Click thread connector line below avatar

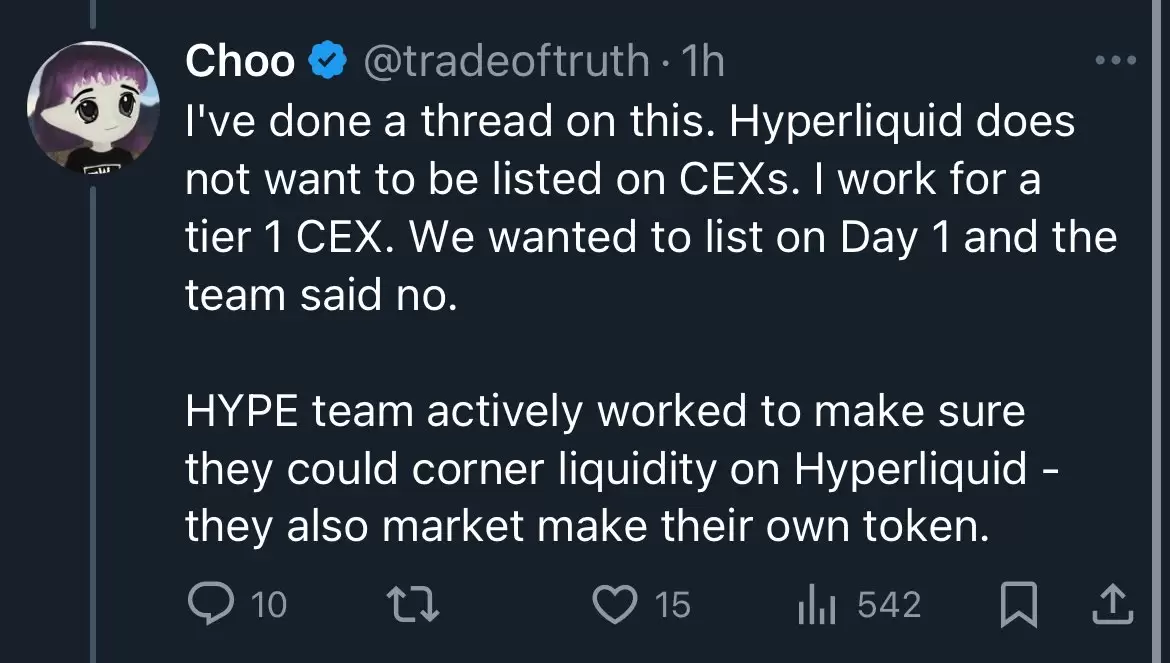pyautogui.click(x=93, y=424)
